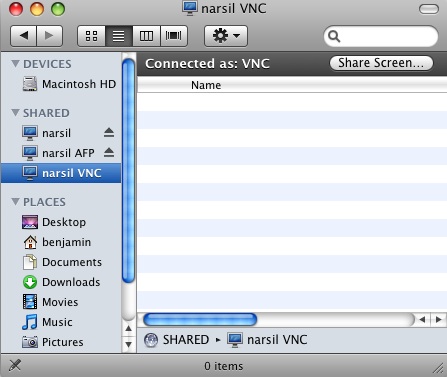Click the horizontal scrollbar thumb
The height and width of the screenshot is (377, 447).
tap(200, 320)
